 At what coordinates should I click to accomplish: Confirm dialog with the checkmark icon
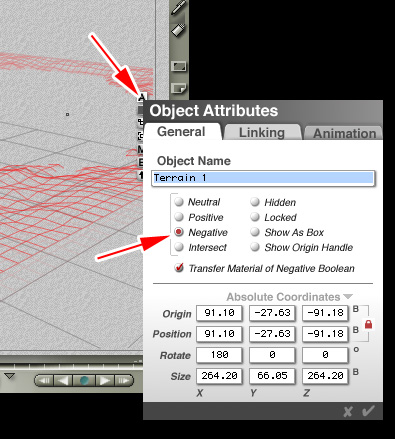[368, 411]
